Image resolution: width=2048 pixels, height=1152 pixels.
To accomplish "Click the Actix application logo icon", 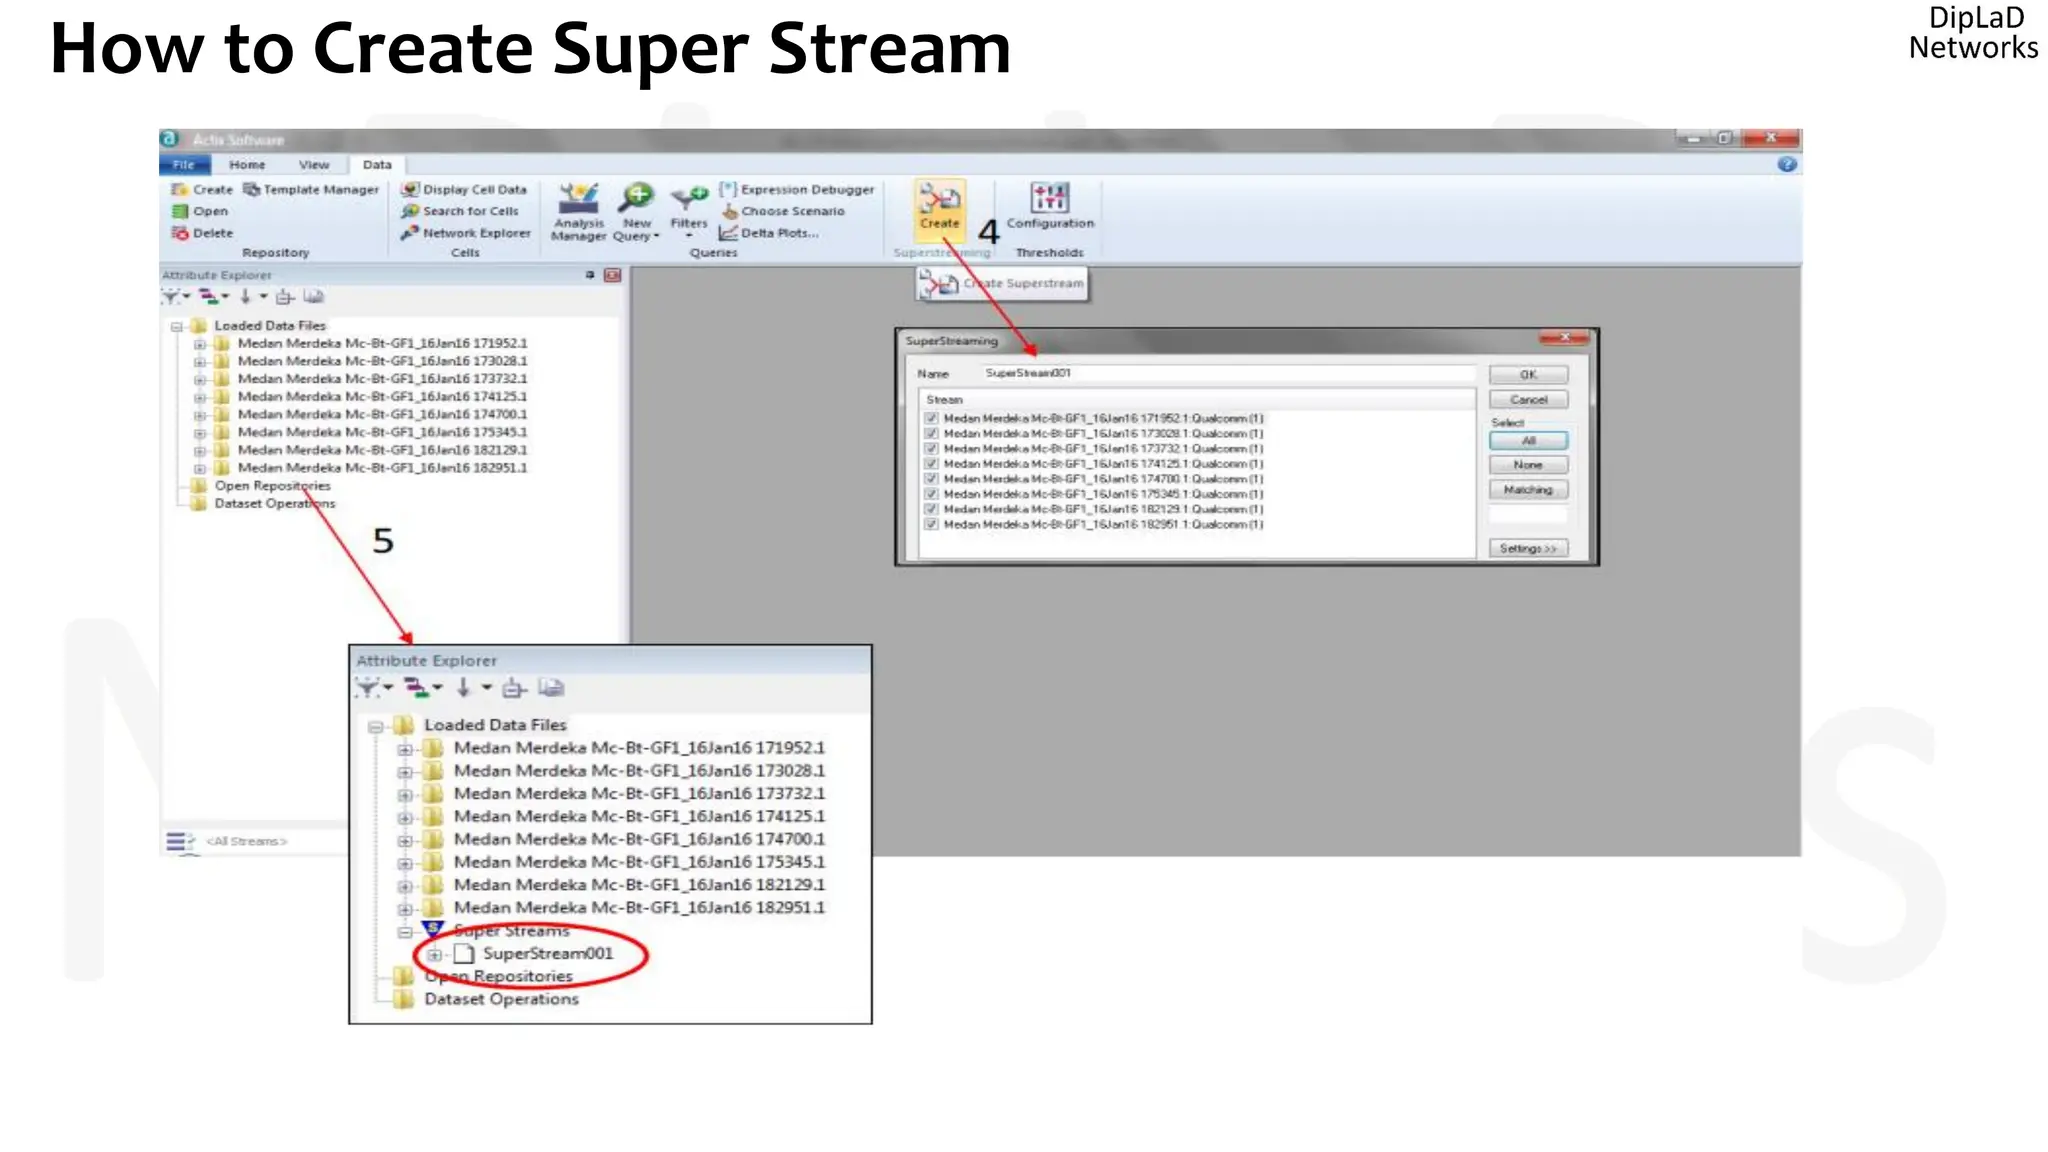I will point(170,139).
